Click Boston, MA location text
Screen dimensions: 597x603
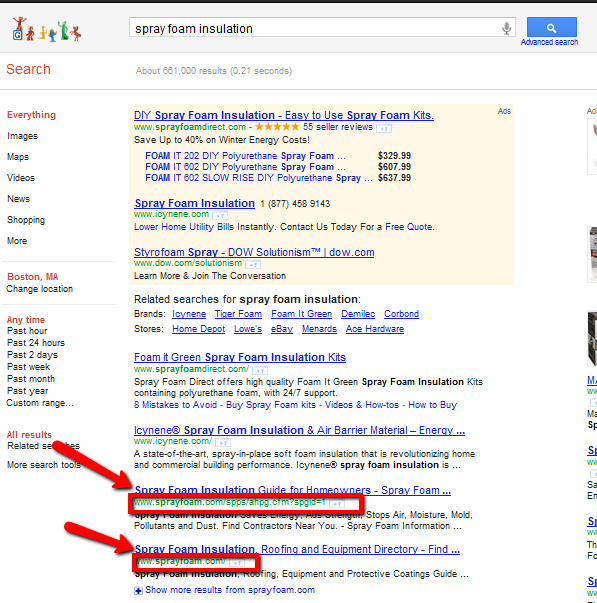pyautogui.click(x=33, y=277)
